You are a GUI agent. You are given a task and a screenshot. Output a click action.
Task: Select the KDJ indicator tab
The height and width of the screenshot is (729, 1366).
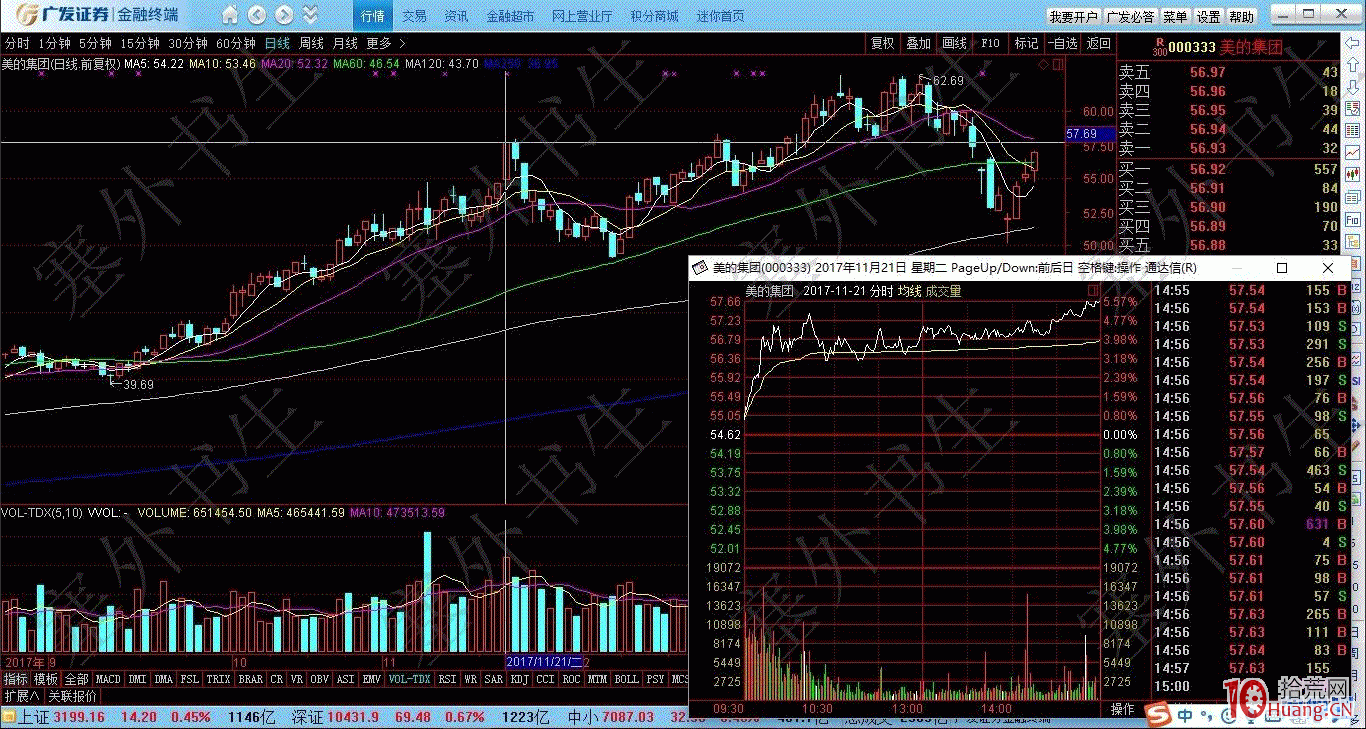pos(519,679)
